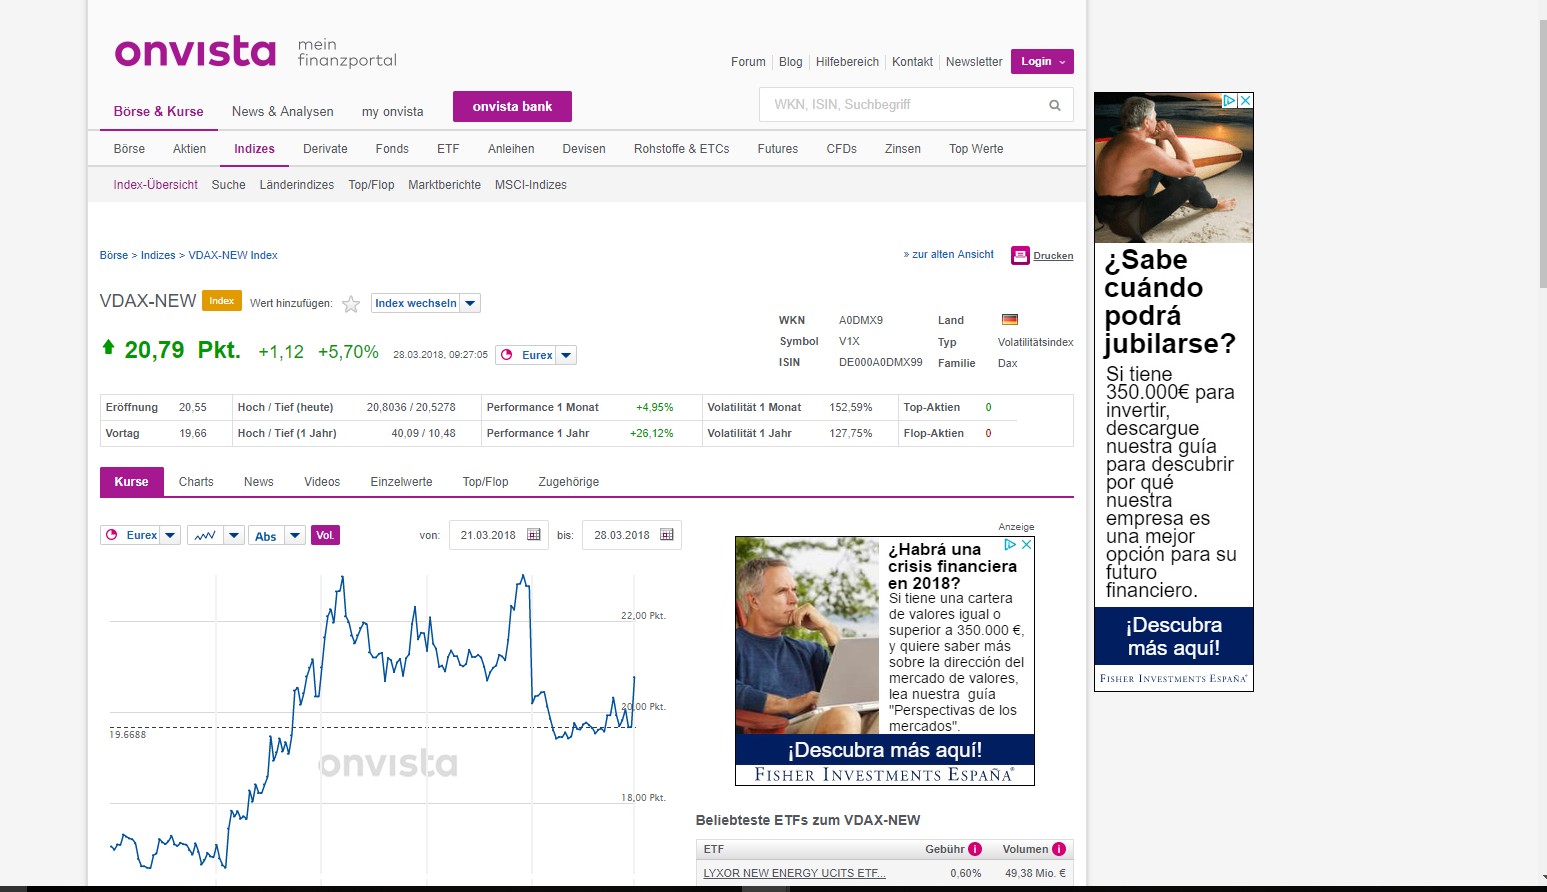This screenshot has width=1547, height=892.
Task: Click the Gebühr info icon
Action: click(x=975, y=849)
